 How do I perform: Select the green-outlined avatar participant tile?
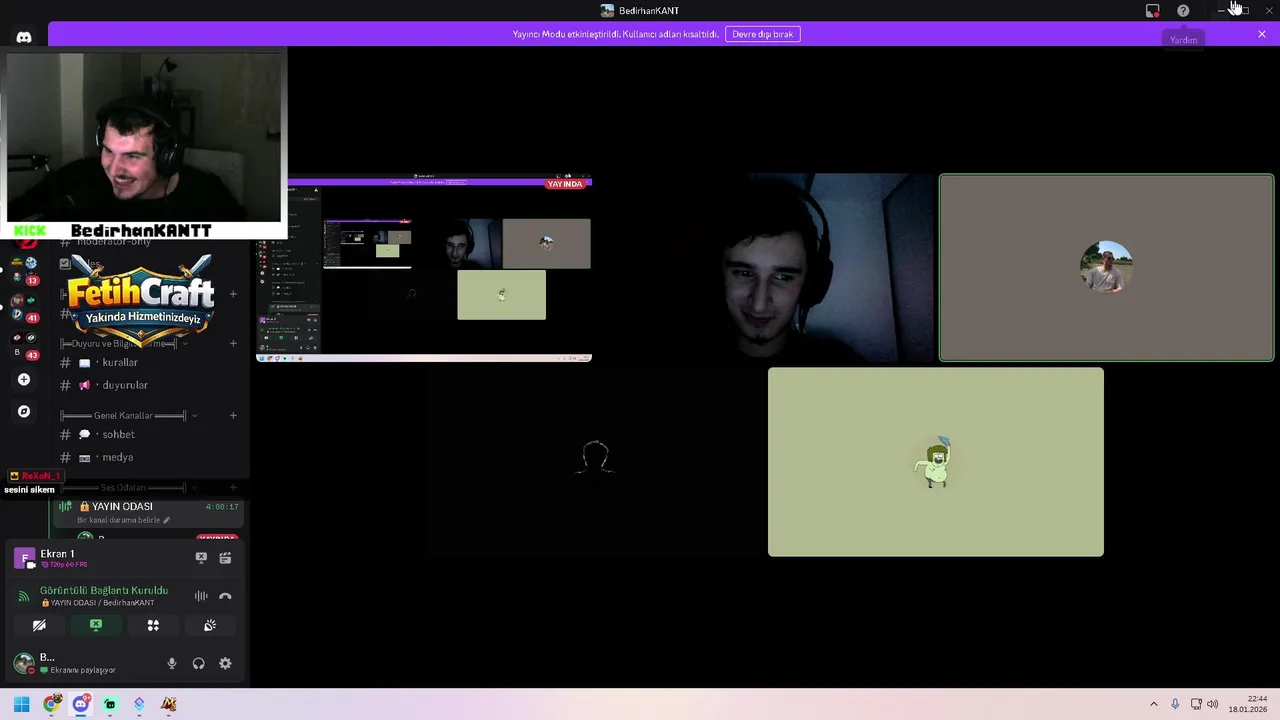(x=1106, y=268)
